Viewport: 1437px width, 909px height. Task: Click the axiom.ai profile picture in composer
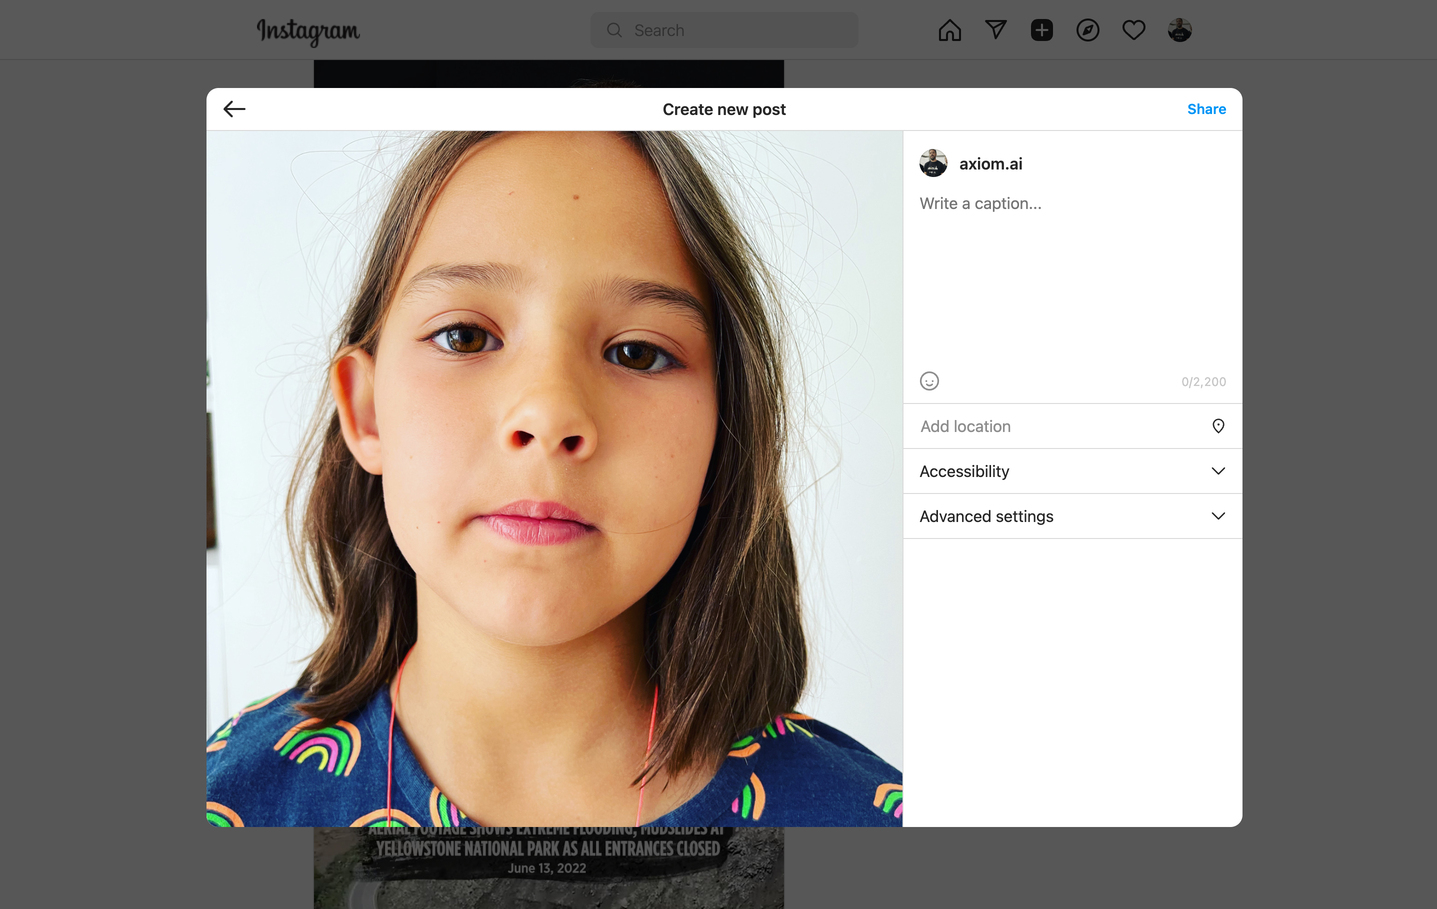point(933,163)
